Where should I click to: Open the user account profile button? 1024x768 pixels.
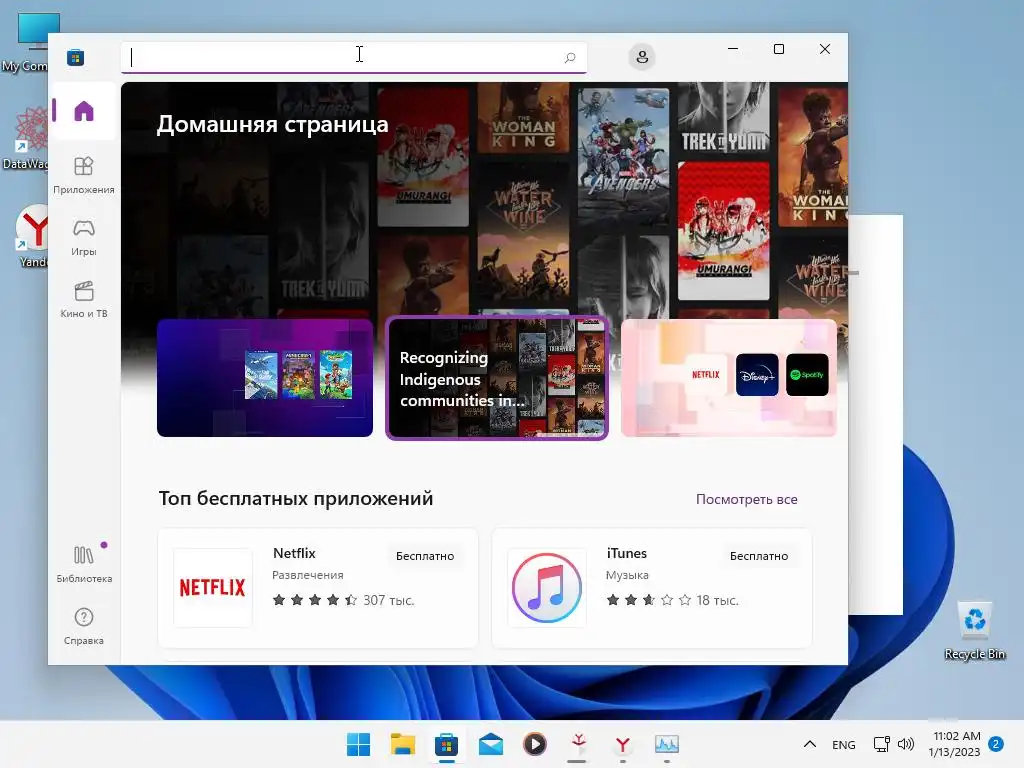642,57
